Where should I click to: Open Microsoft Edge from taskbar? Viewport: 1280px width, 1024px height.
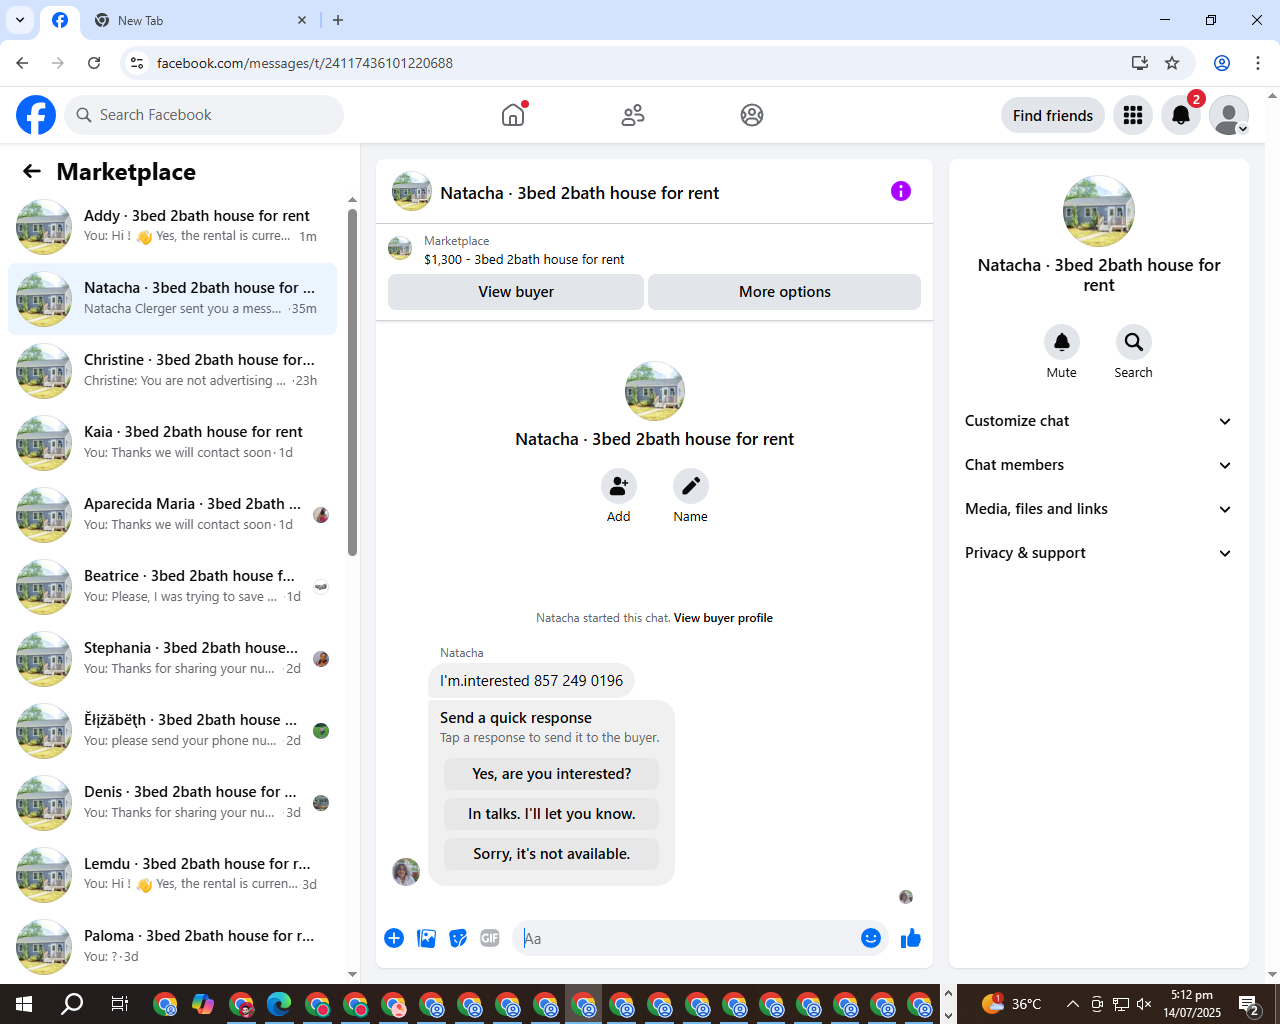pos(279,1004)
